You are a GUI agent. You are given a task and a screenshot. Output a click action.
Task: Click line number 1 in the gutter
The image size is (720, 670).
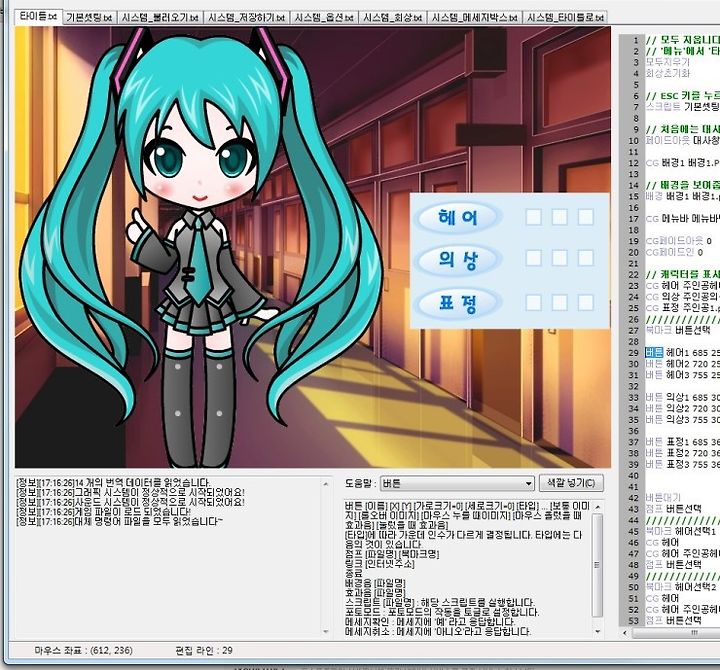pyautogui.click(x=636, y=40)
